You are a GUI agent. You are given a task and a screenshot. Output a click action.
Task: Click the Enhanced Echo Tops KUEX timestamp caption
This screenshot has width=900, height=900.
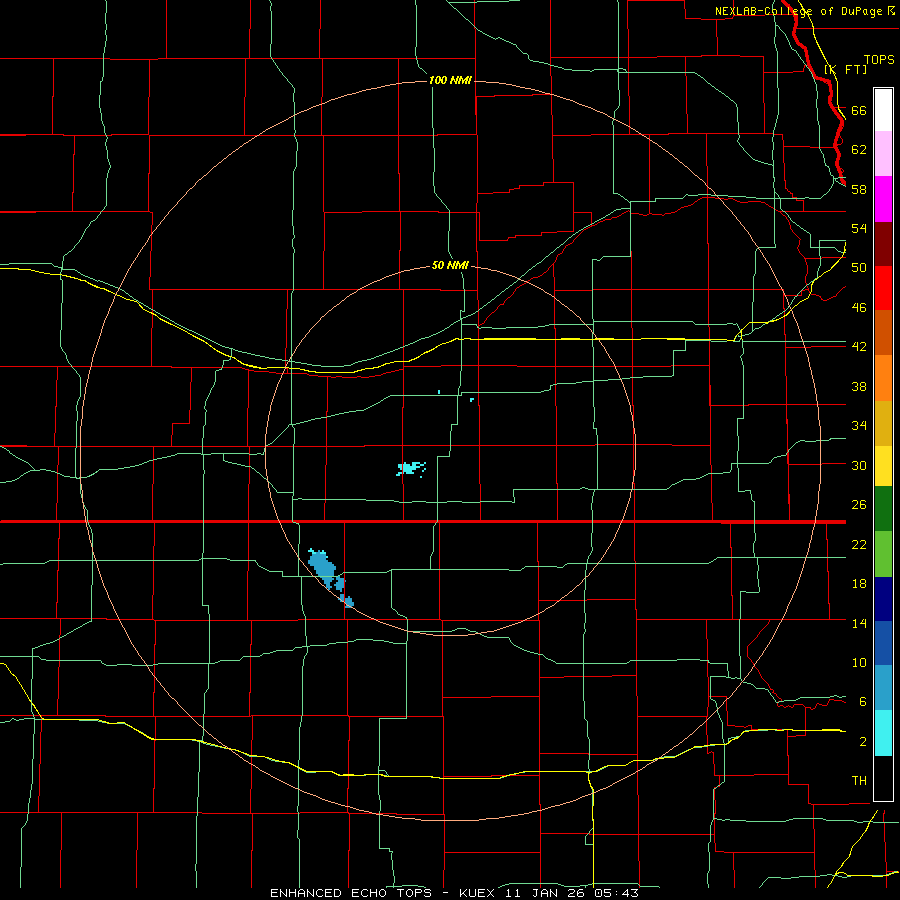point(454,893)
